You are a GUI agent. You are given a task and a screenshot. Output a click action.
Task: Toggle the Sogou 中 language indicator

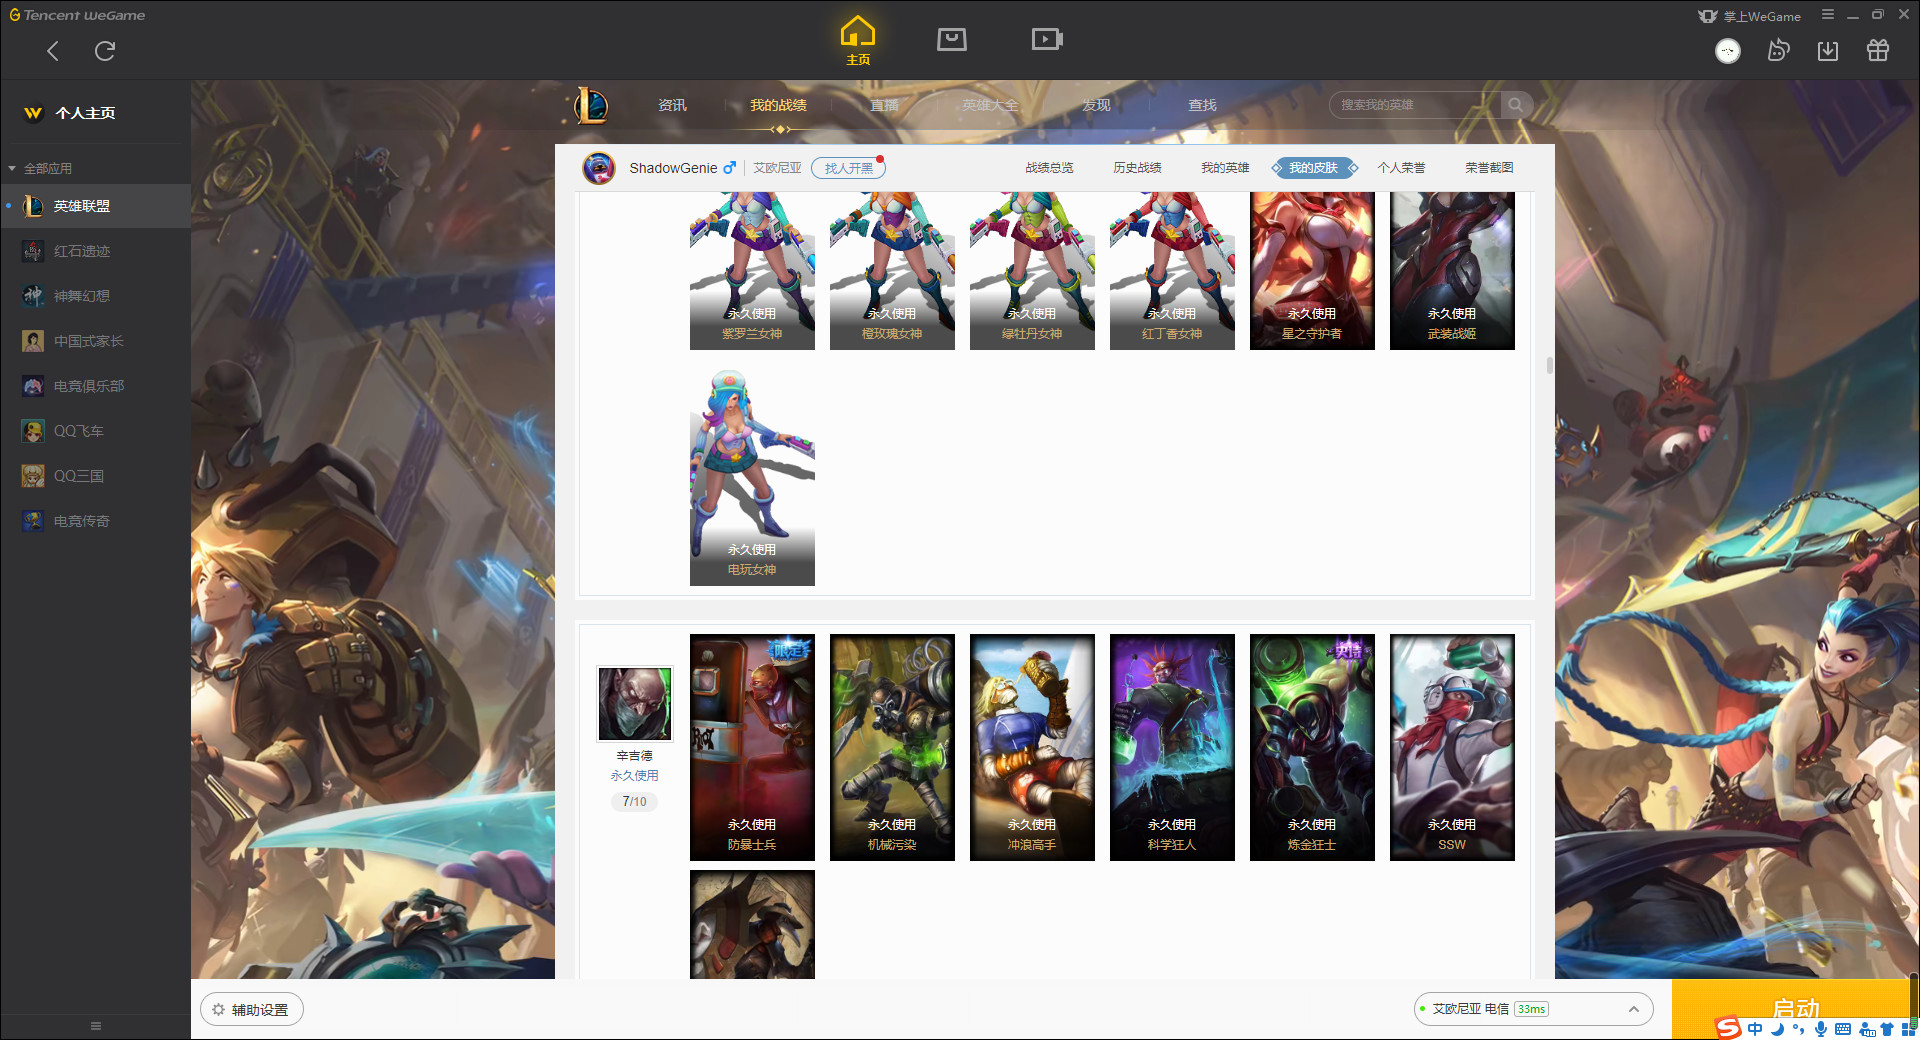pyautogui.click(x=1756, y=1029)
